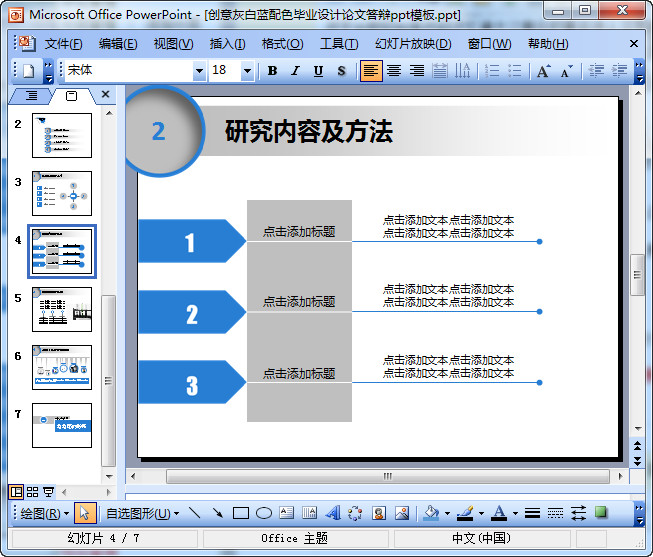The height and width of the screenshot is (557, 653).
Task: Increase indent level
Action: pos(619,71)
